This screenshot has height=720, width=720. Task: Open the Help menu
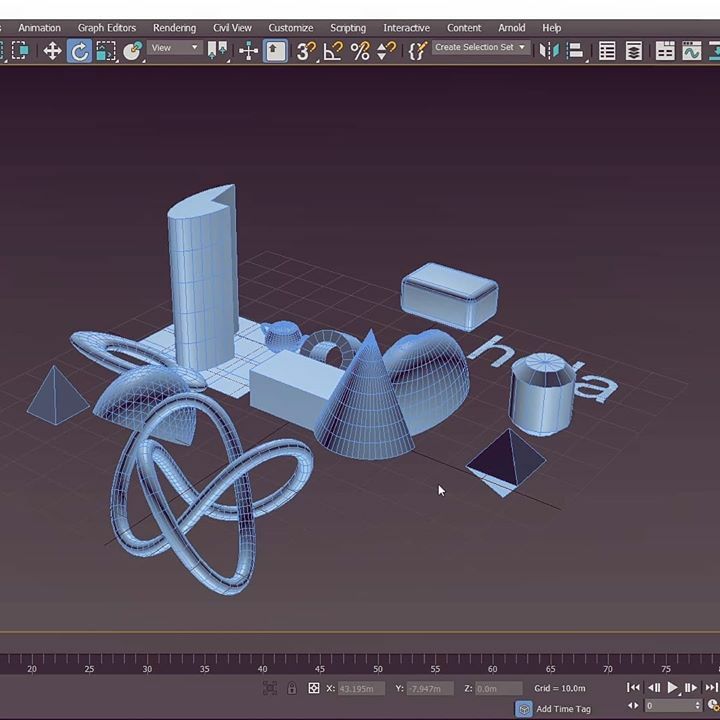(x=551, y=28)
